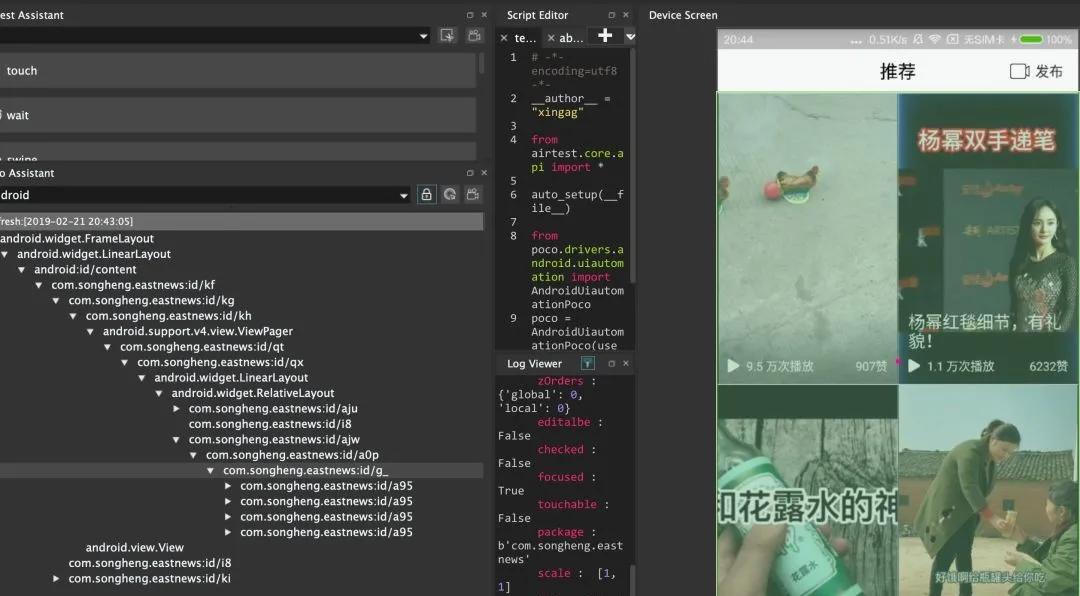Click the snapshot icon in Test Assistant toolbar
This screenshot has width=1080, height=596.
pos(447,35)
